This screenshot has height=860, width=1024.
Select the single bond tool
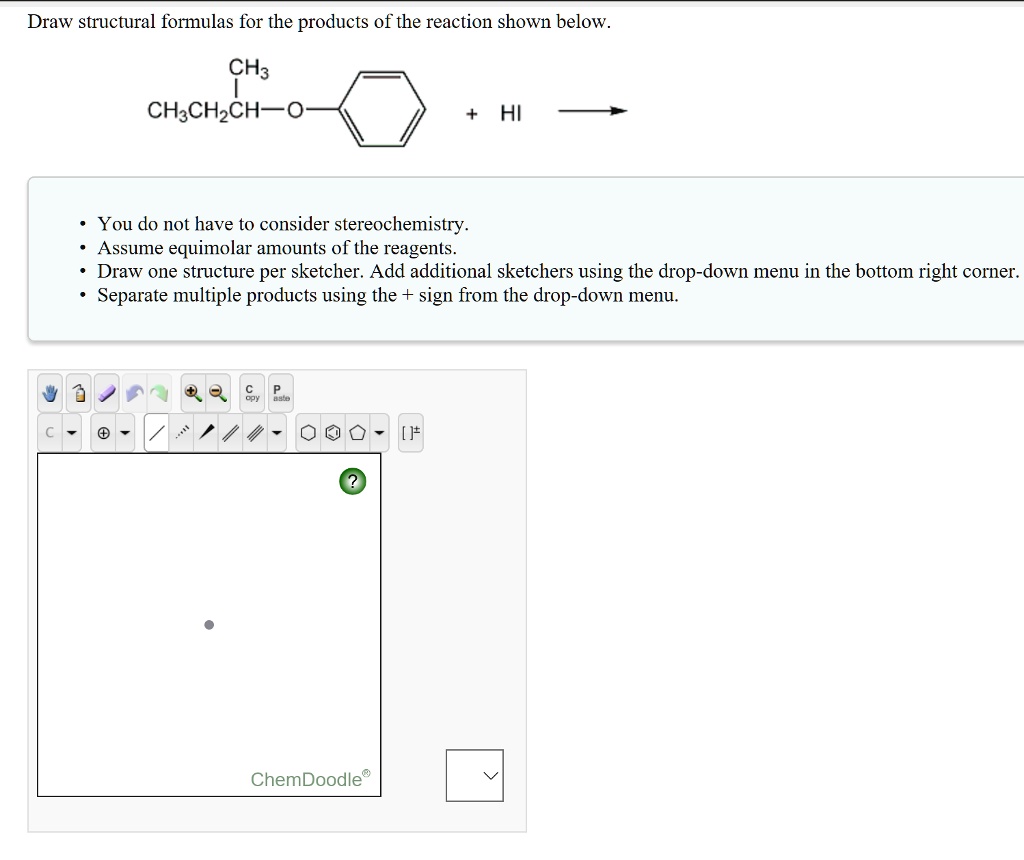tap(158, 432)
